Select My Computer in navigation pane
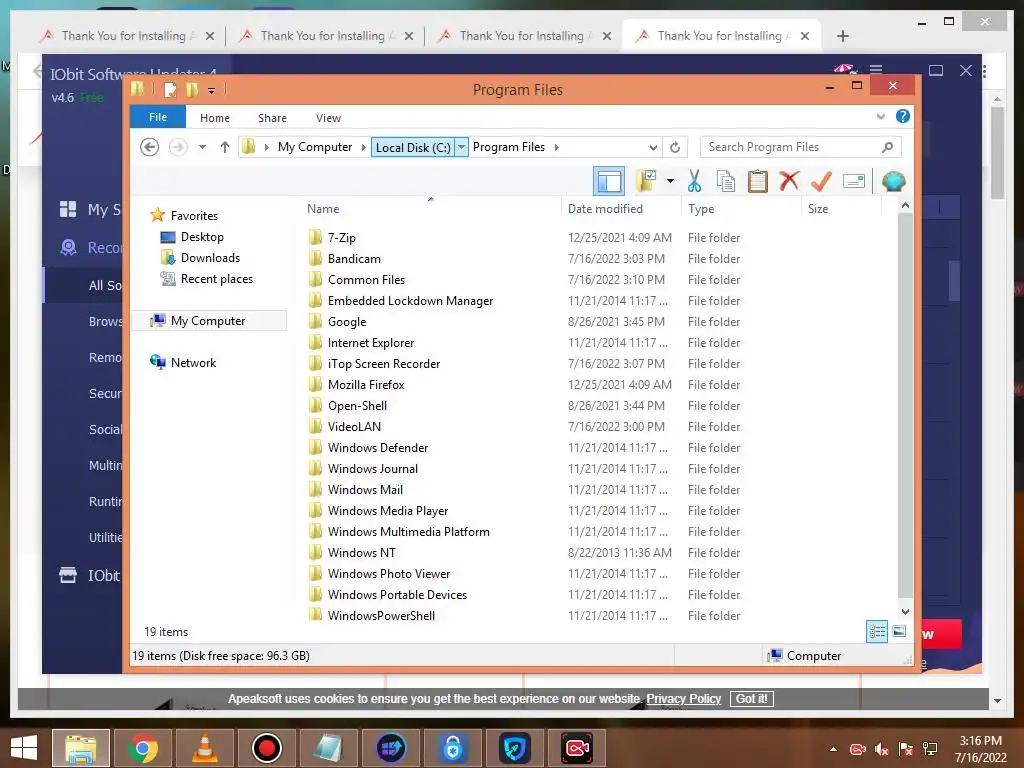 tap(208, 321)
